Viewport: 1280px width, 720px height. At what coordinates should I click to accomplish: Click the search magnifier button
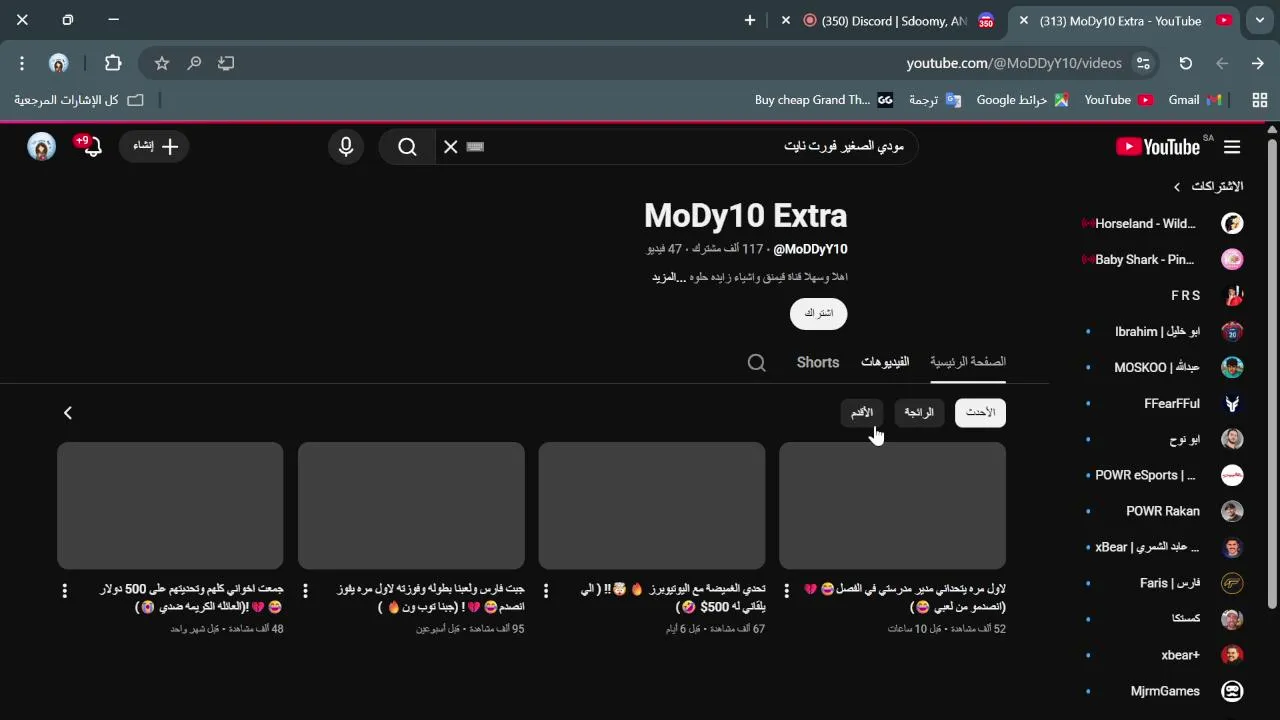click(x=407, y=147)
